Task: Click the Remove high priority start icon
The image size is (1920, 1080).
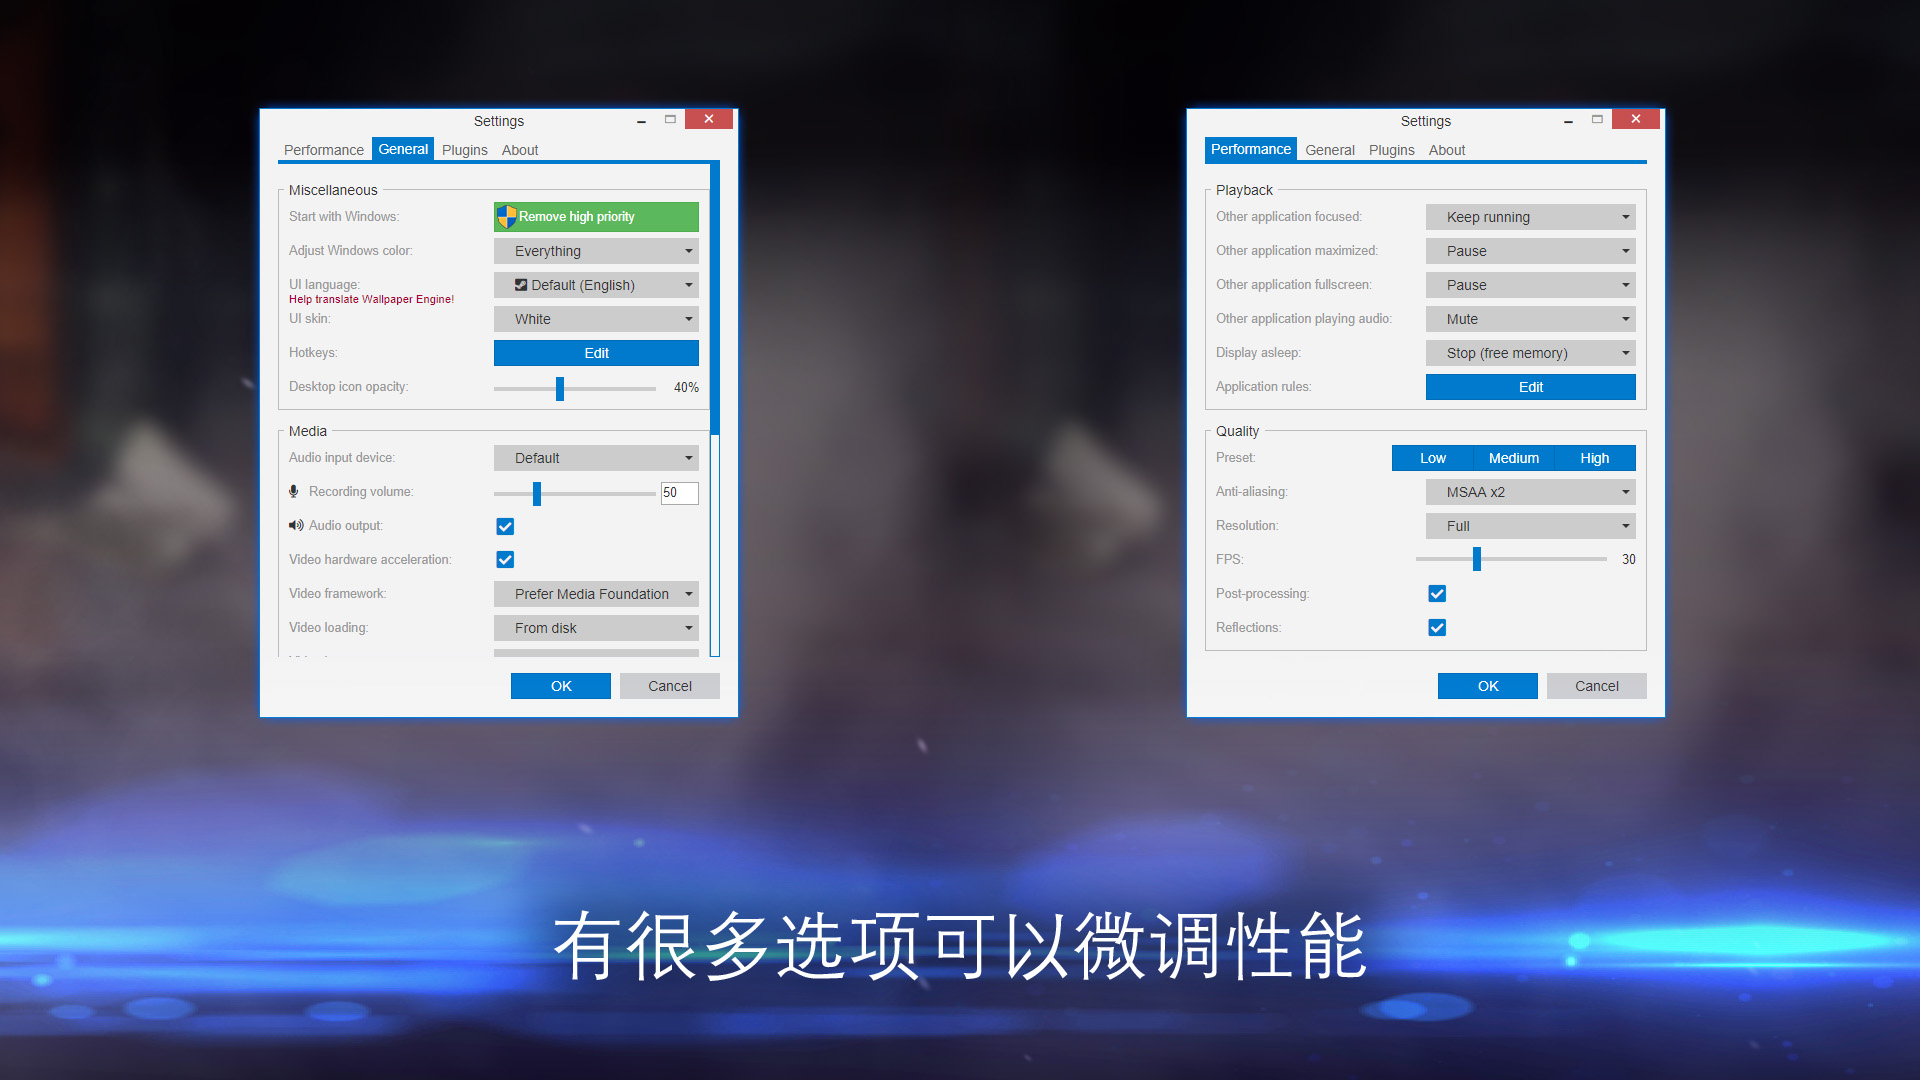Action: click(509, 216)
